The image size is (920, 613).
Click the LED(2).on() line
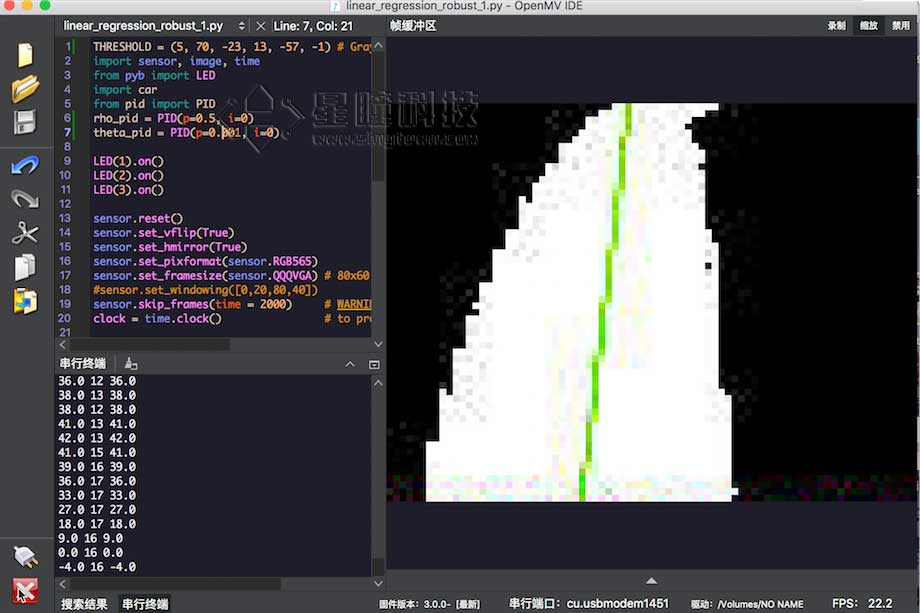[x=128, y=175]
